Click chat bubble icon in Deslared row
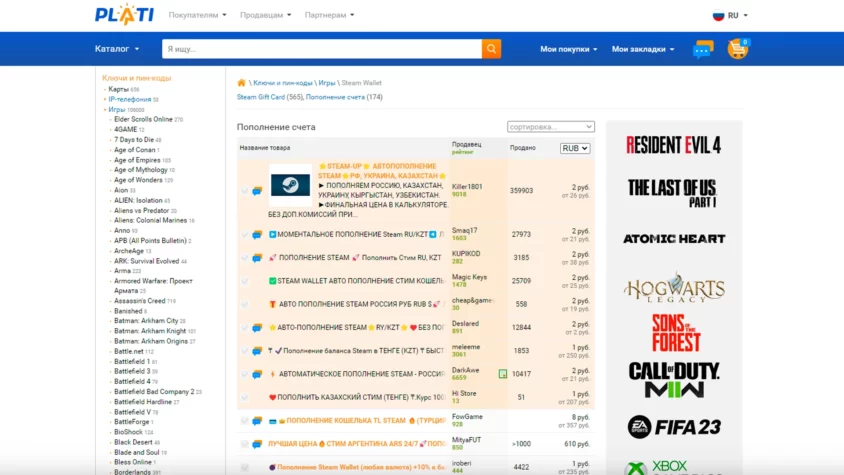 (257, 327)
